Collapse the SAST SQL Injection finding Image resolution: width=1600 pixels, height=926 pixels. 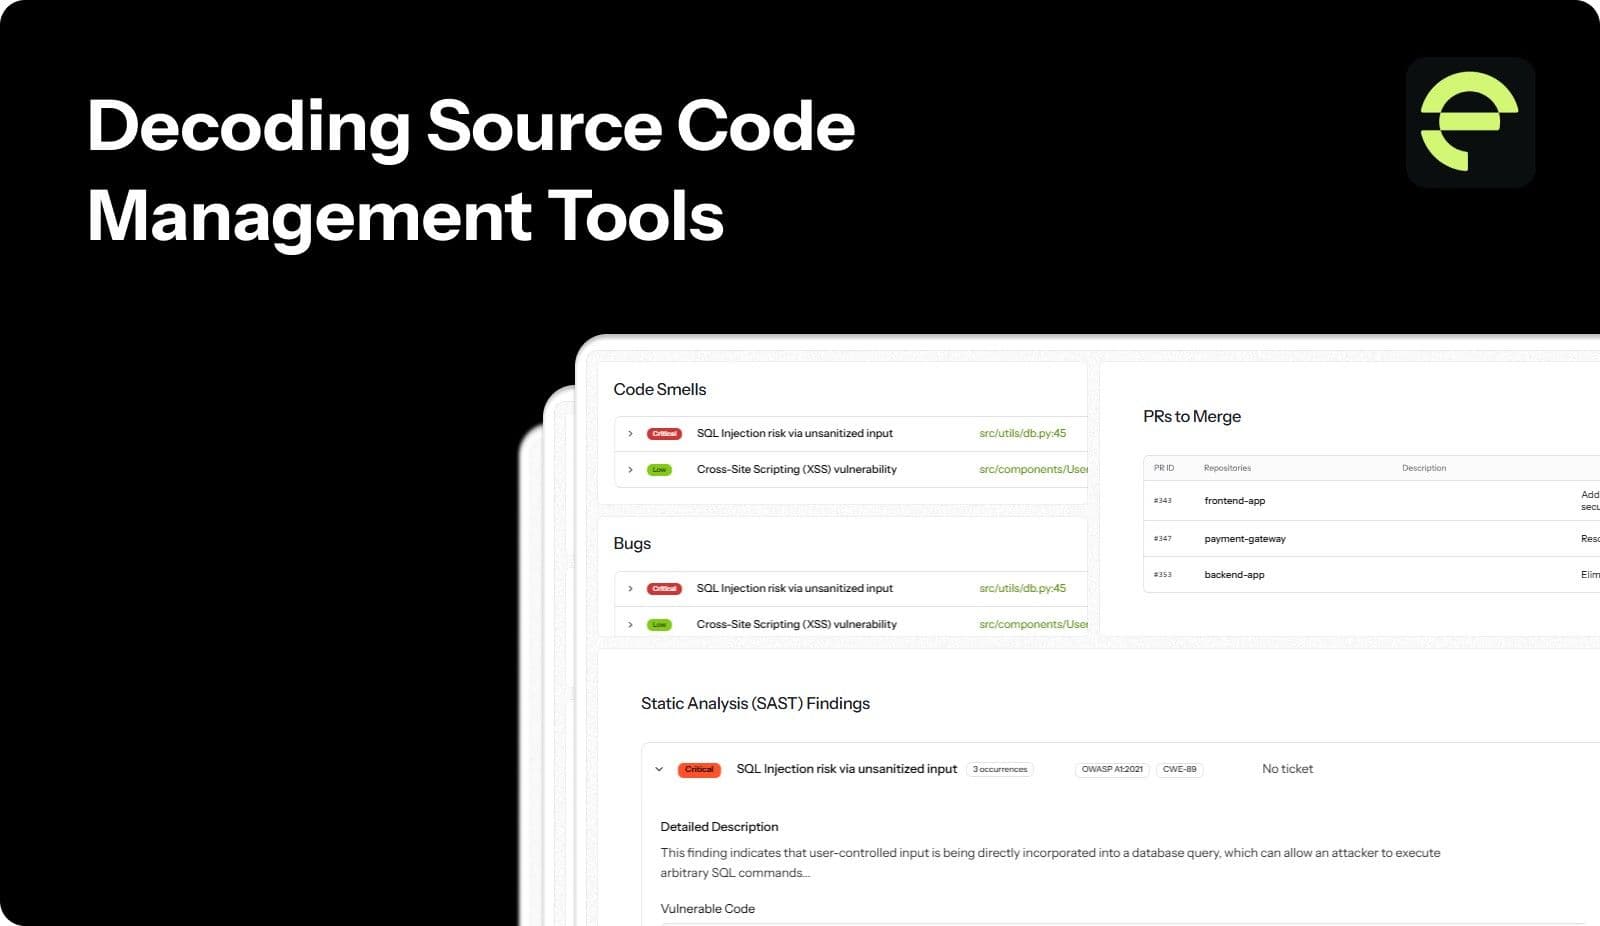(659, 770)
